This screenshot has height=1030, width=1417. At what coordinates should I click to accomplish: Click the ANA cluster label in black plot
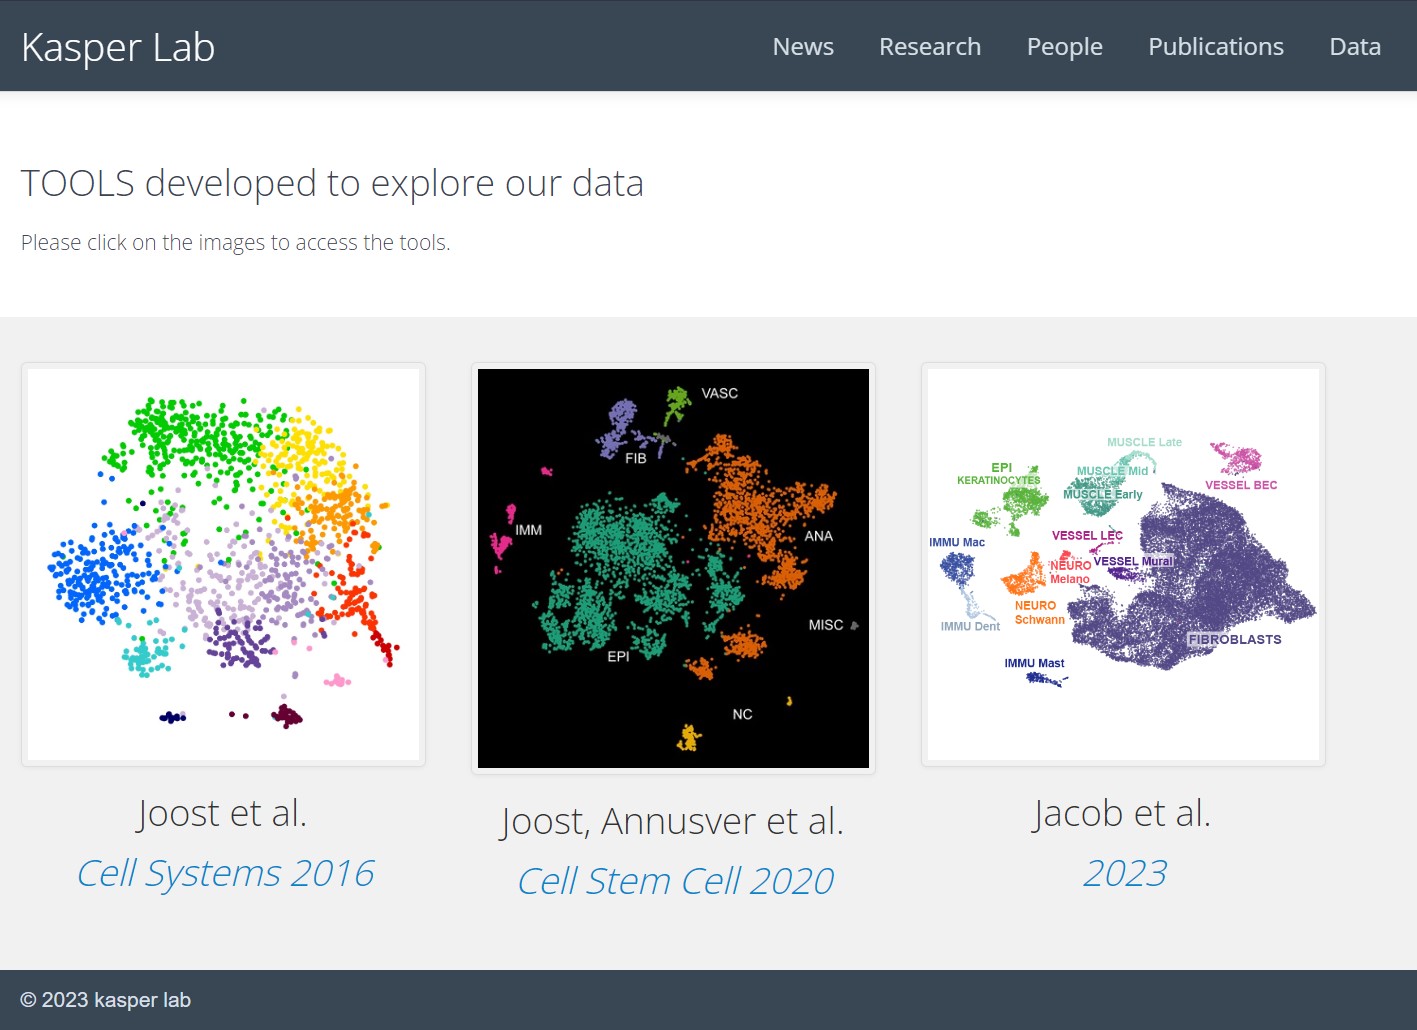coord(818,536)
